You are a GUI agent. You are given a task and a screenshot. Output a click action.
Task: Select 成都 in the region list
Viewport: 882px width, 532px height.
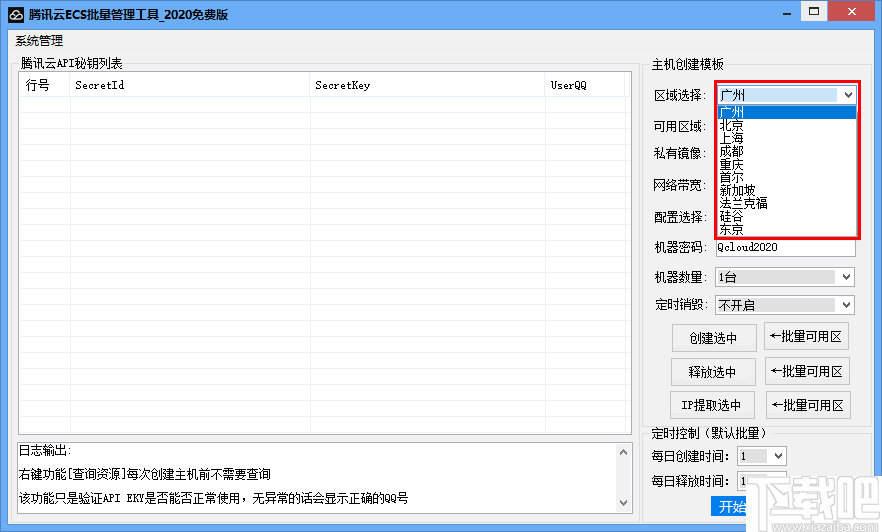(787, 151)
